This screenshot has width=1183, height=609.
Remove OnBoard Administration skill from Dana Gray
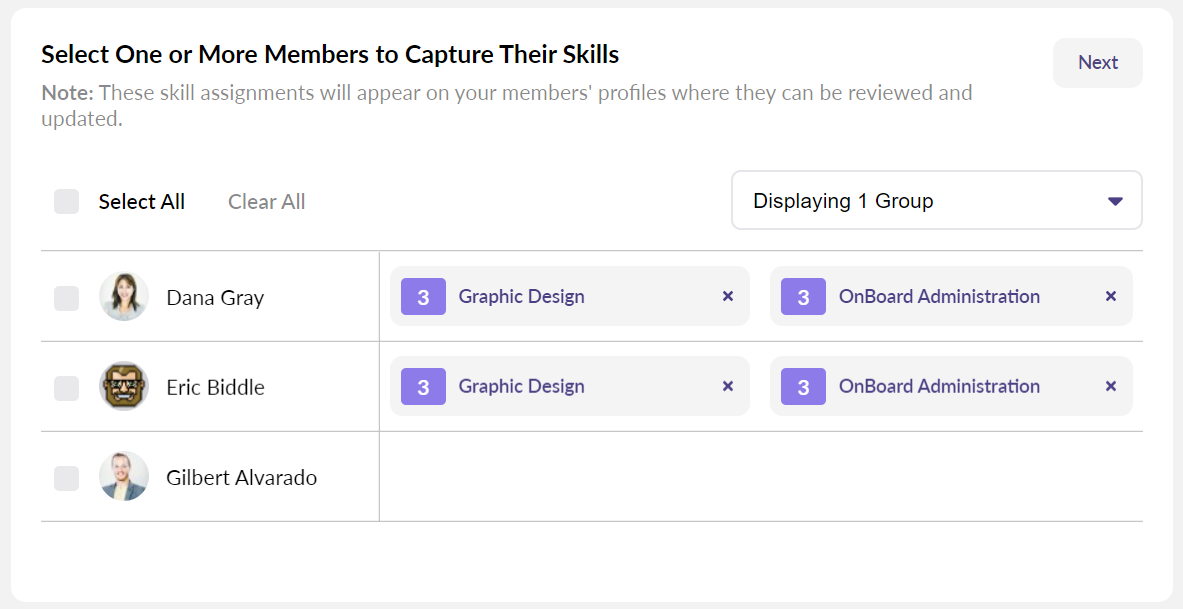tap(1110, 297)
